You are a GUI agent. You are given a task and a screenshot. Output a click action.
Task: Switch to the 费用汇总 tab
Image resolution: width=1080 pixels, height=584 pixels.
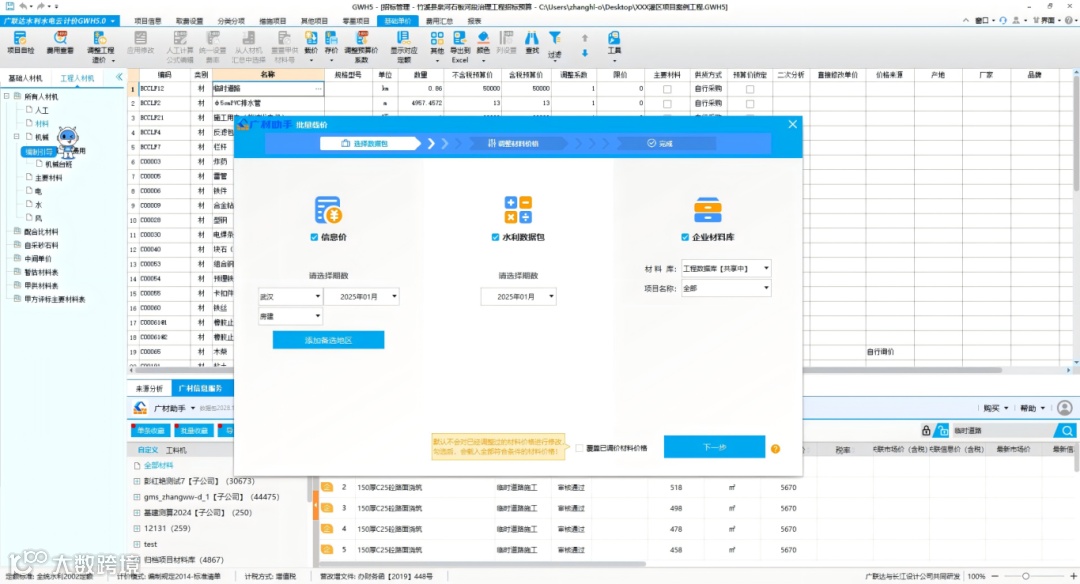[439, 21]
